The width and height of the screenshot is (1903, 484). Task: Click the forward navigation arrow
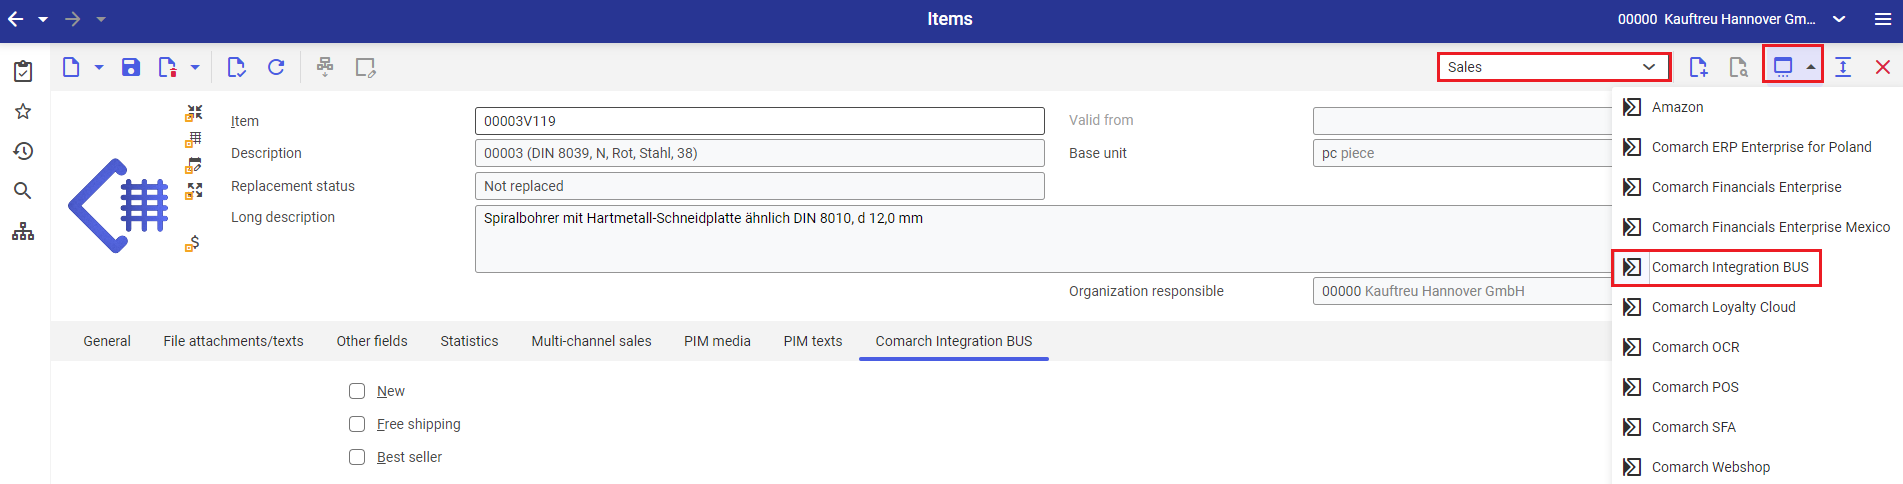[x=72, y=19]
